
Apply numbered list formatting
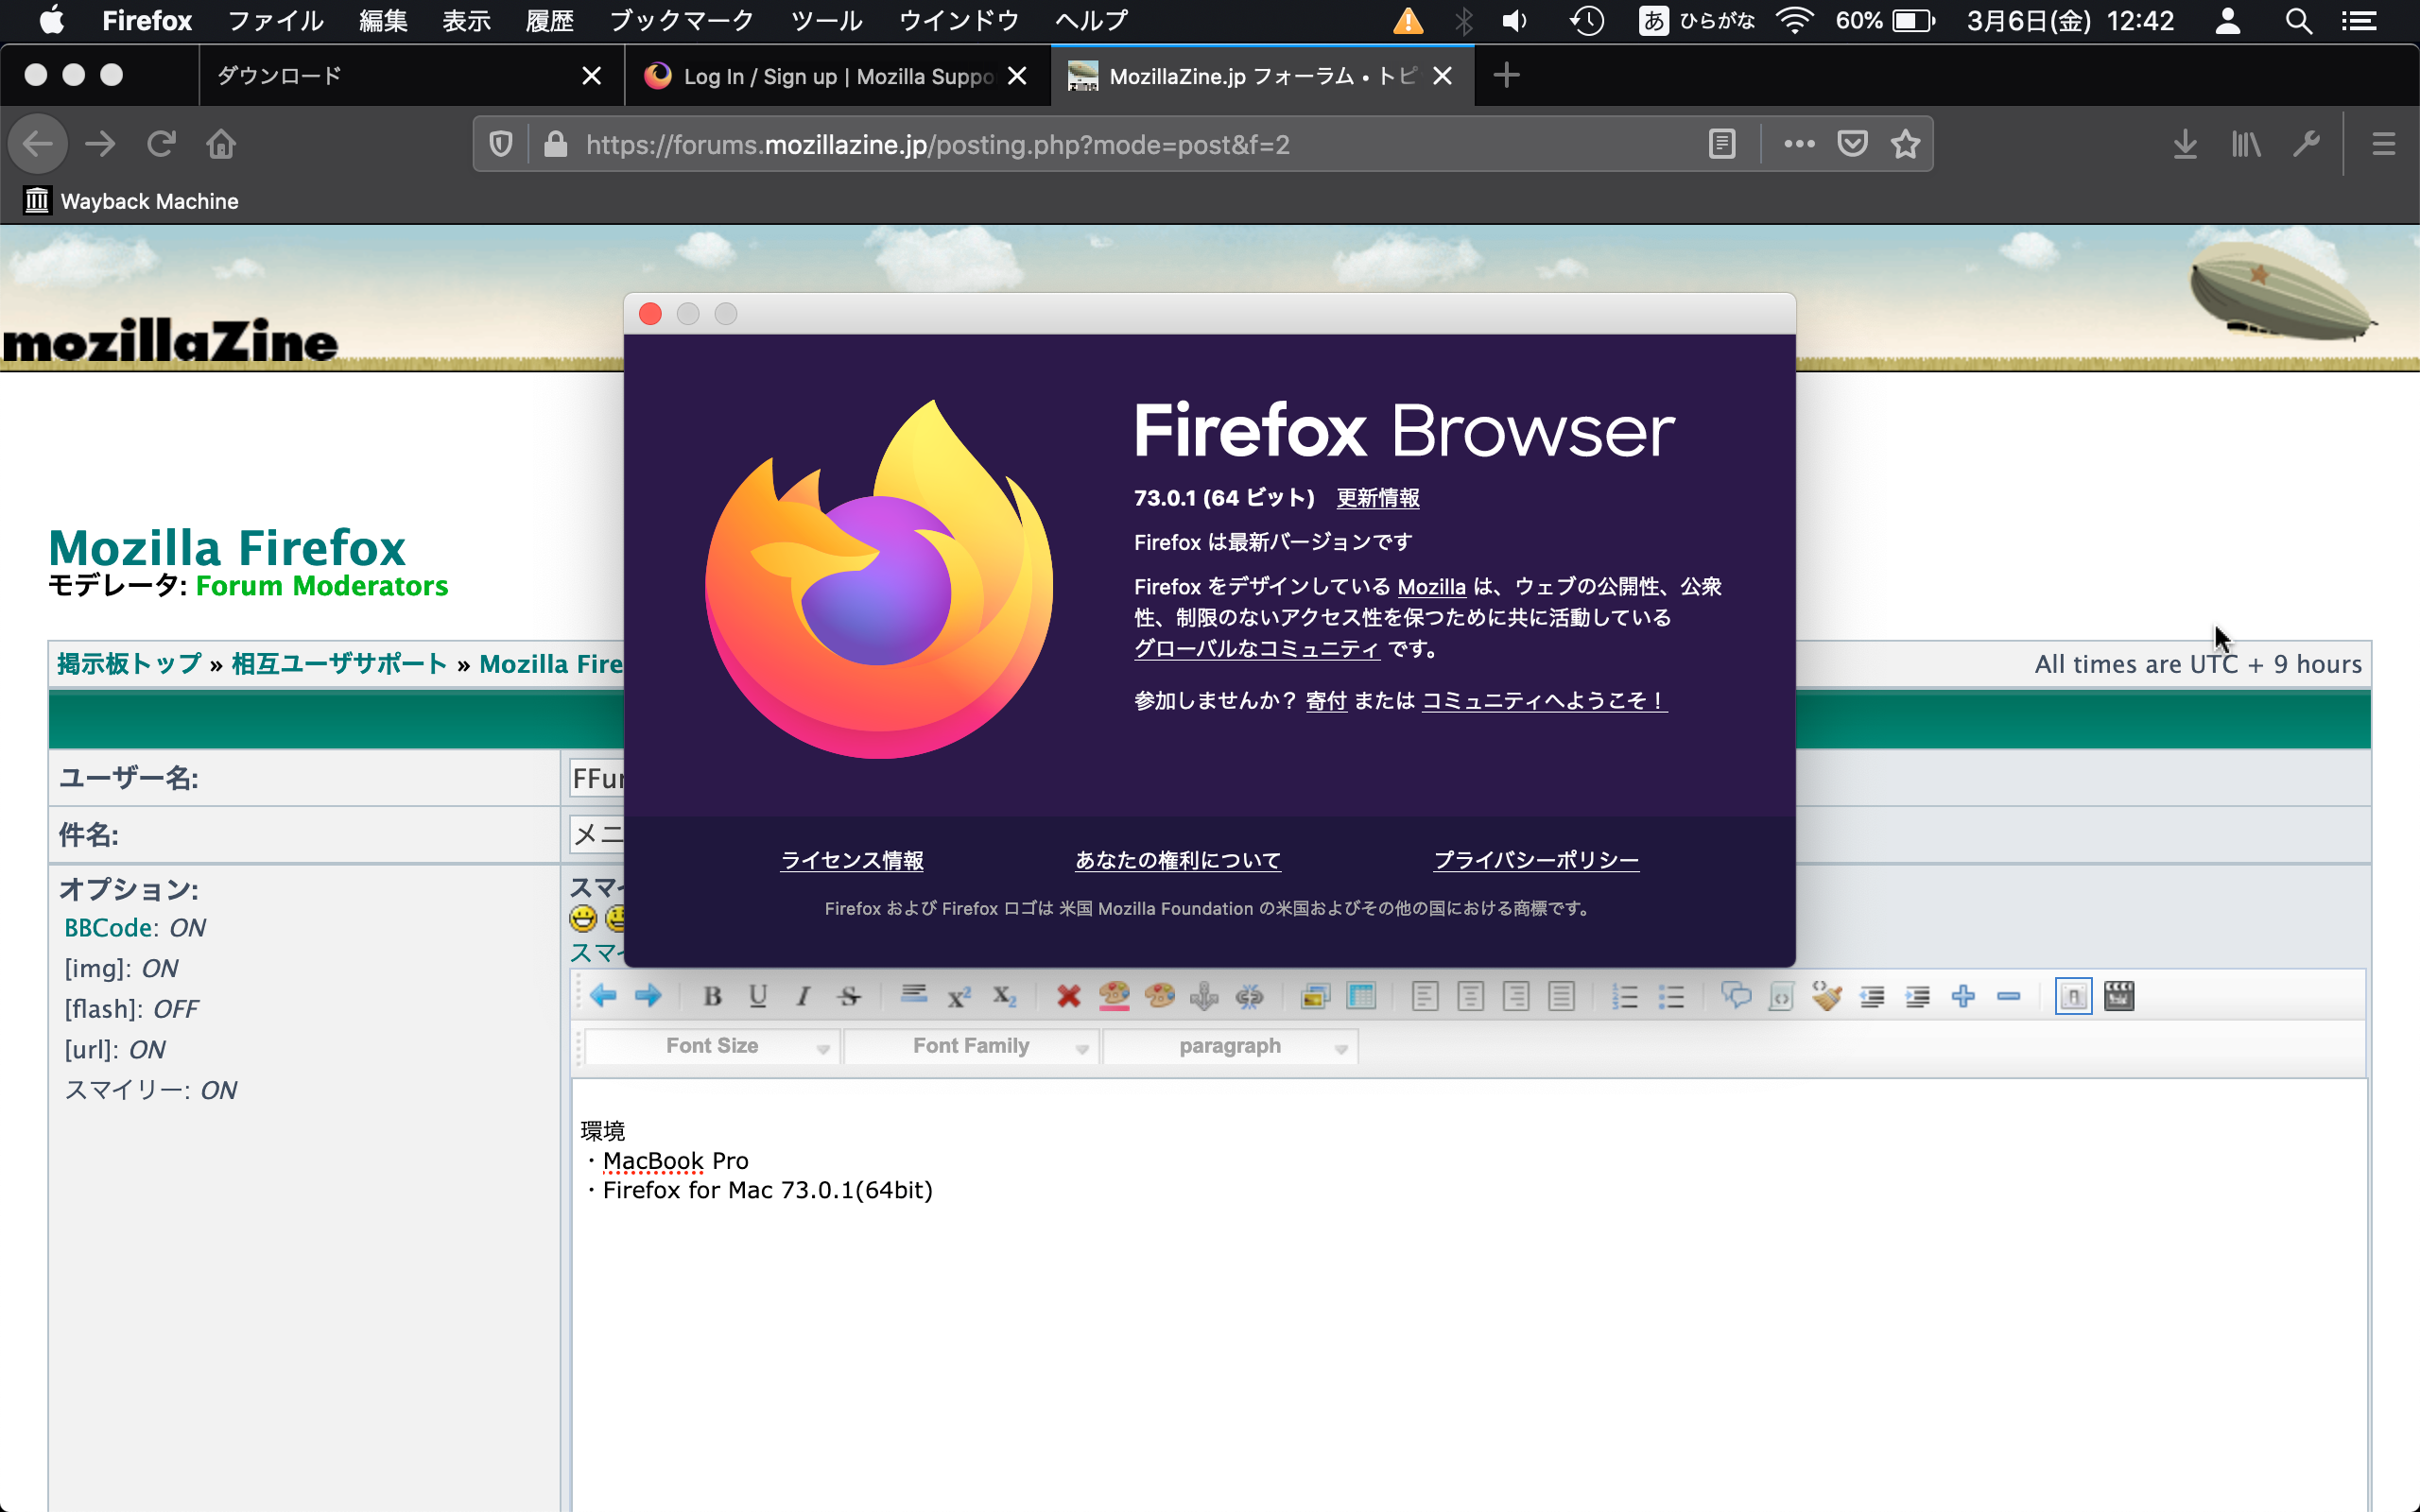[x=1624, y=996]
